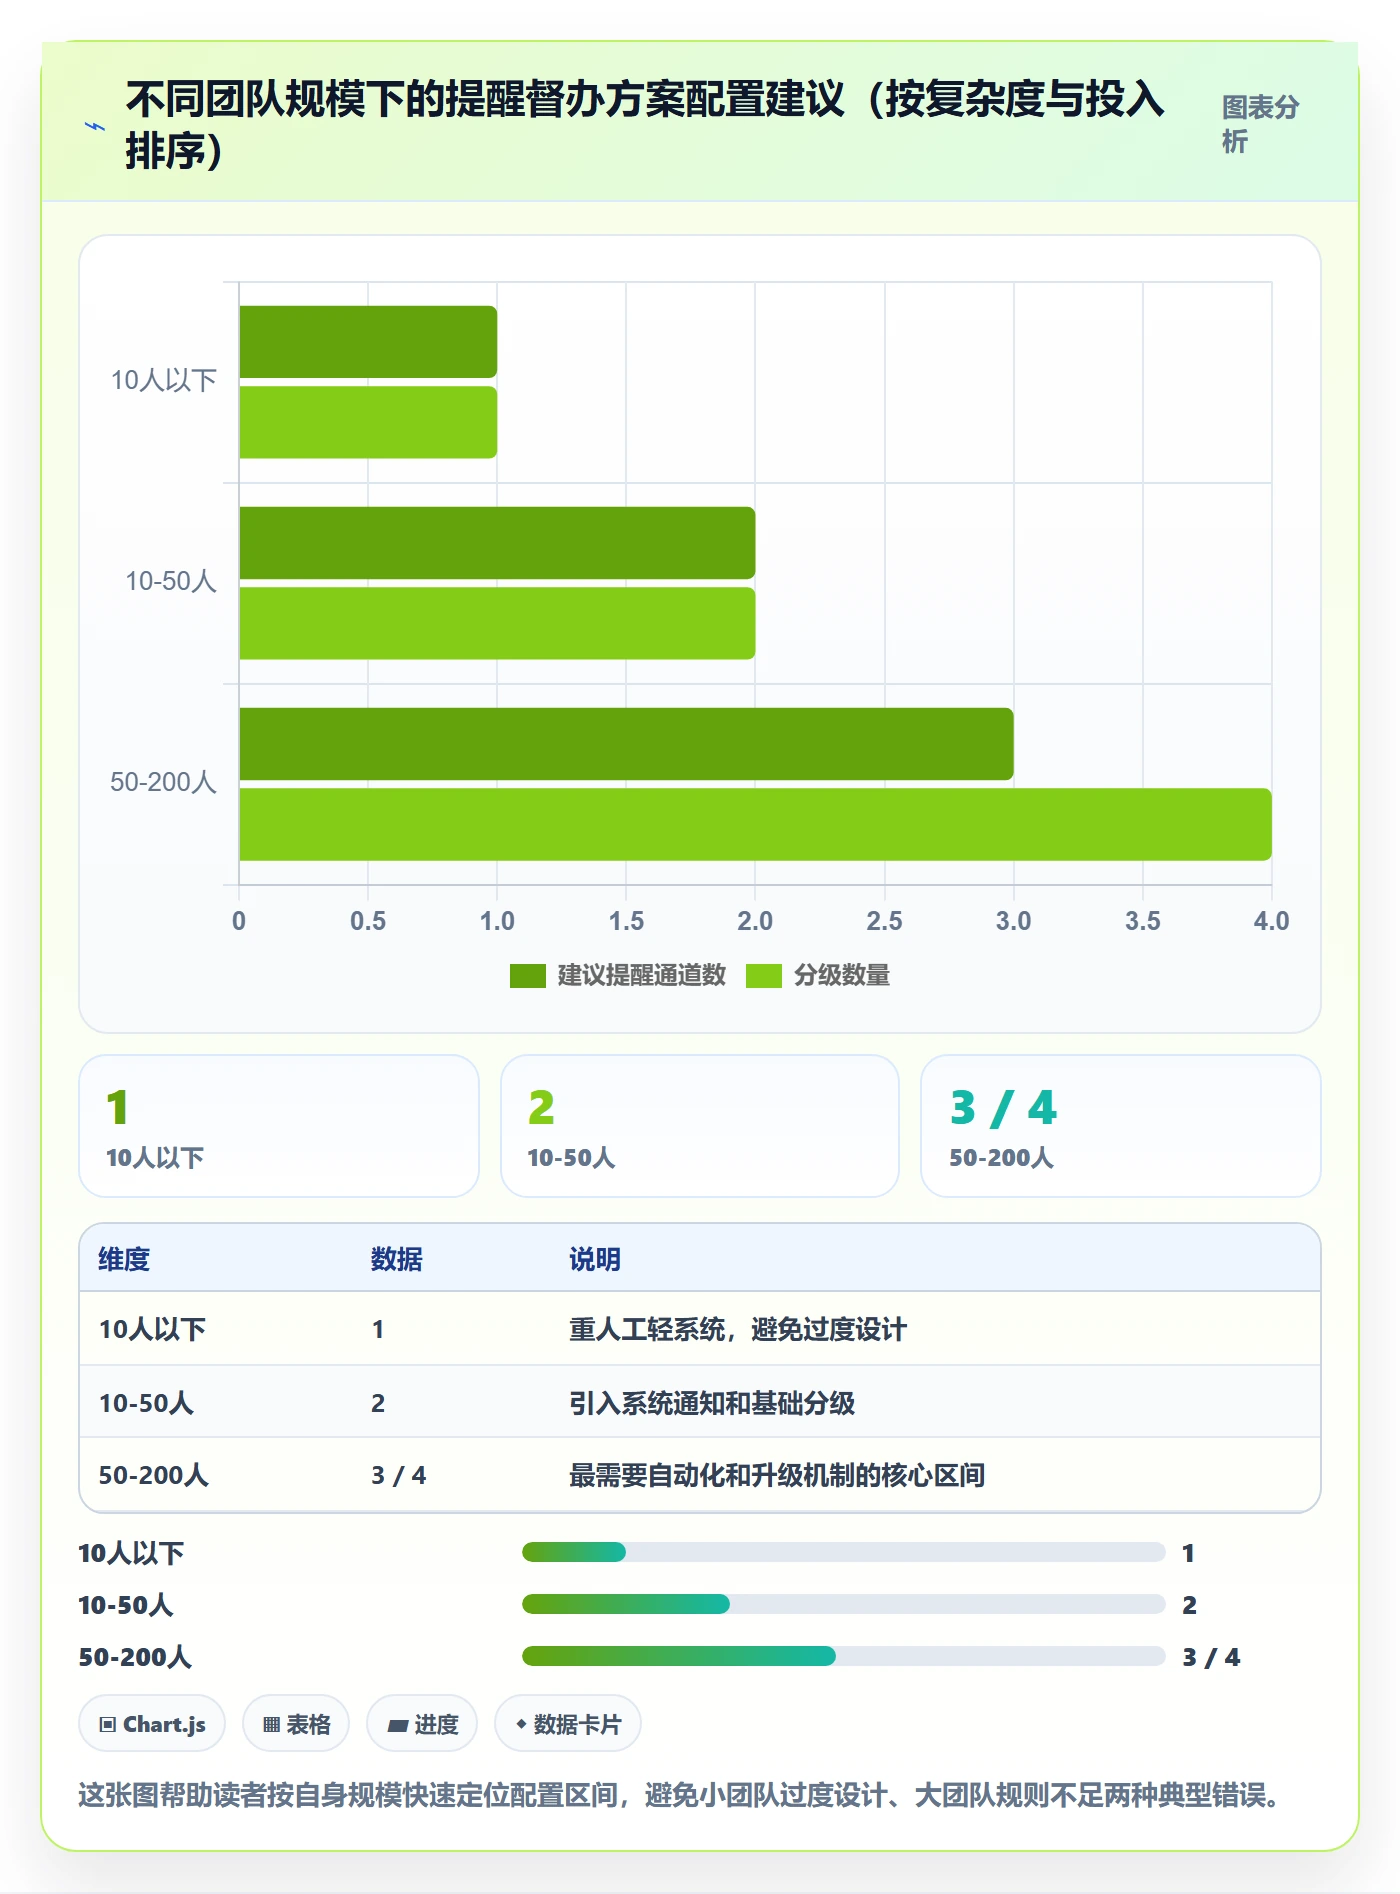Select the 数据卡片 chip
Viewport: 1400px width, 1894px height.
tap(568, 1723)
